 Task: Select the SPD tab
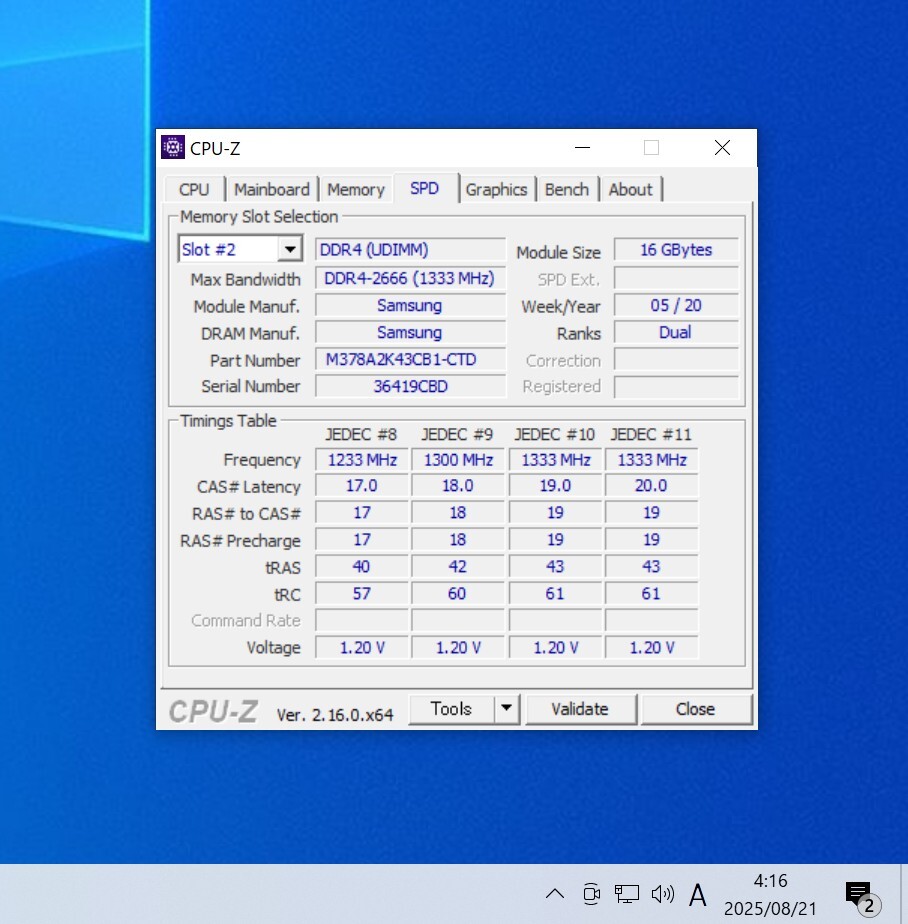pos(424,188)
